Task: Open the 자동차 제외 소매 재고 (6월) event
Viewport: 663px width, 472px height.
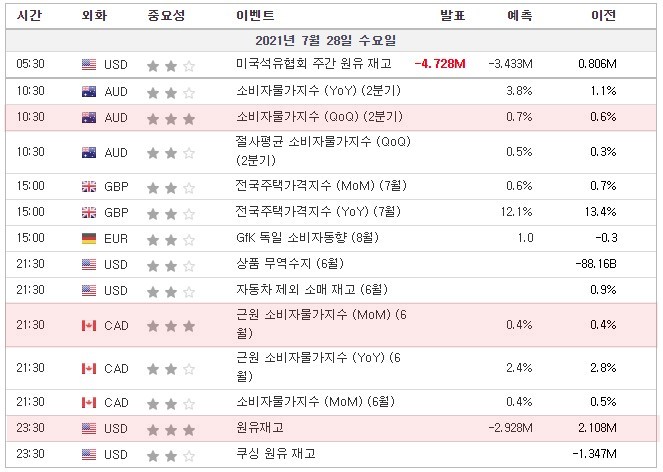Action: pyautogui.click(x=297, y=290)
